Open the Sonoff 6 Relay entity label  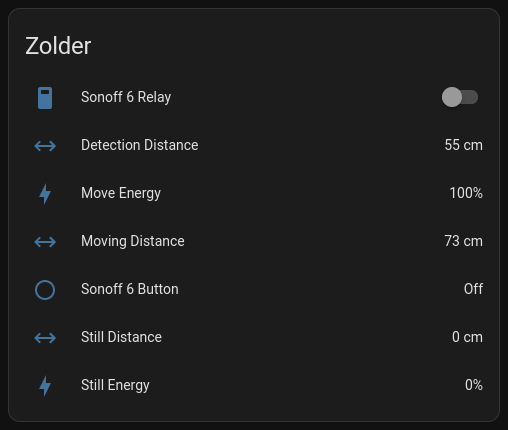tap(126, 97)
